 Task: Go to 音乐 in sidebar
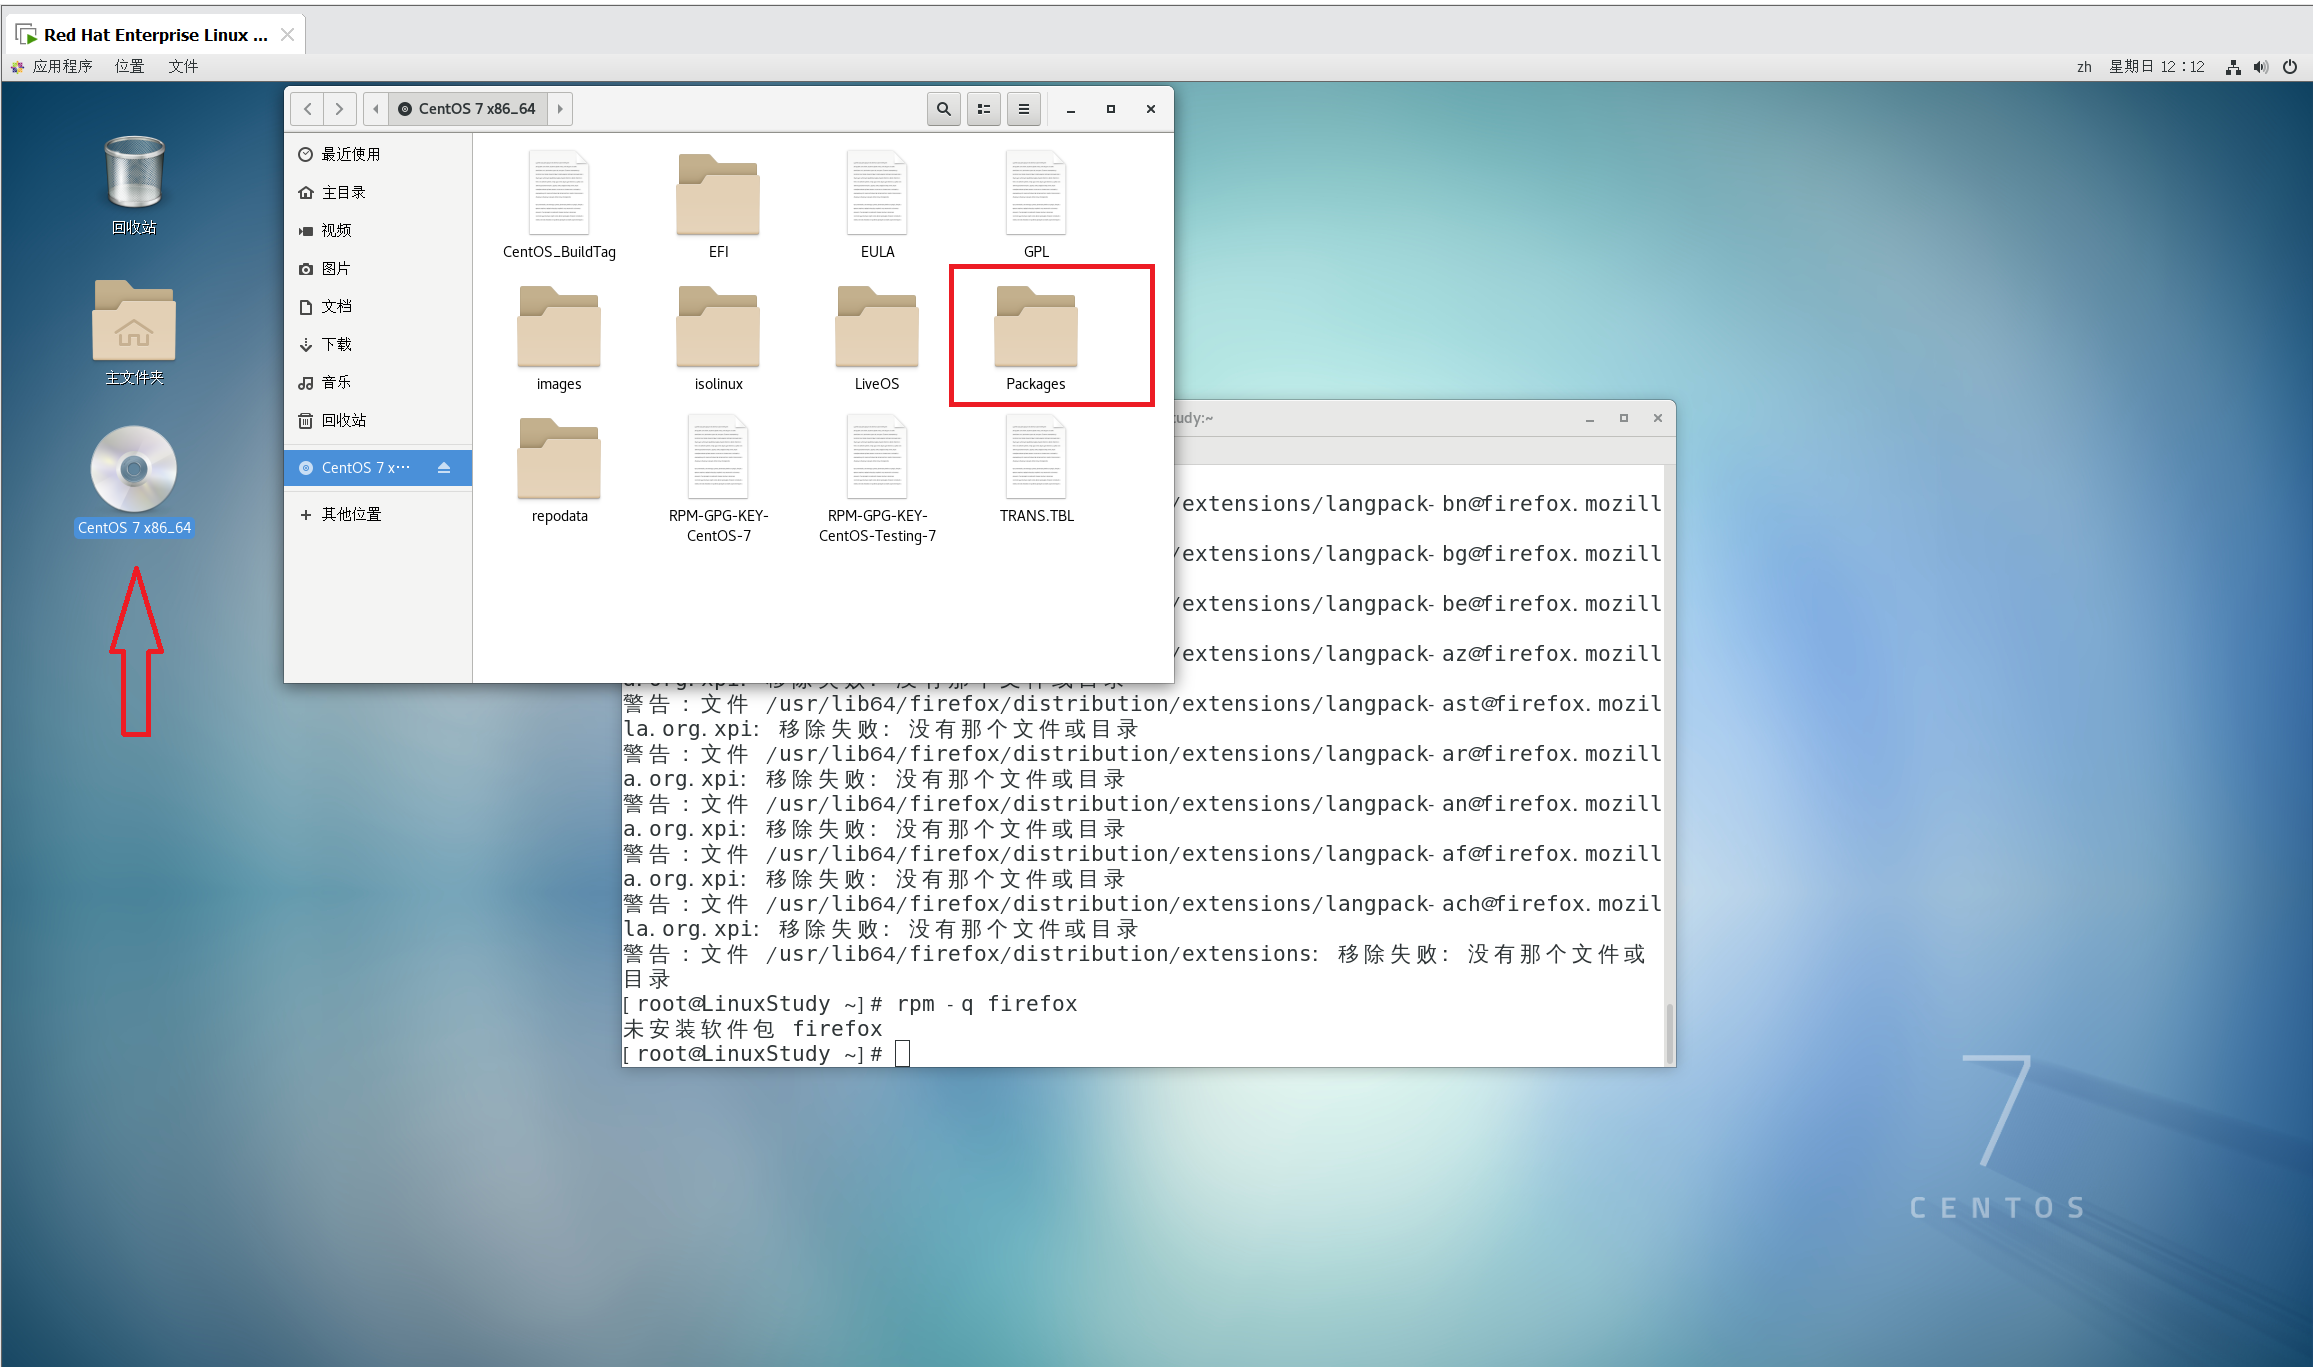point(378,382)
